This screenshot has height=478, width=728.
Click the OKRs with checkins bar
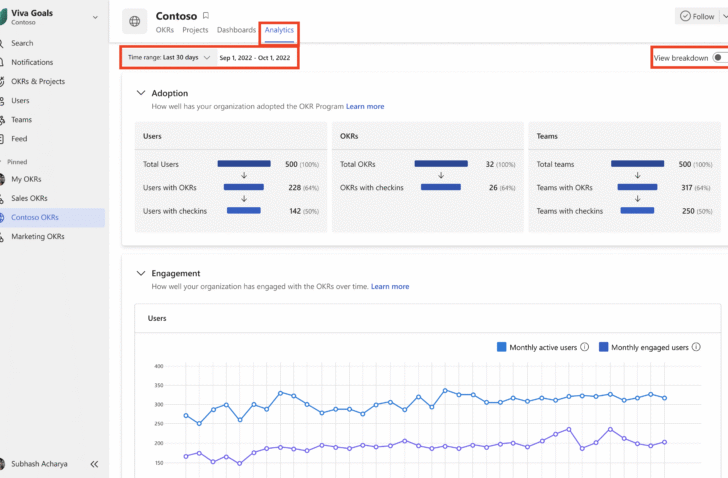pyautogui.click(x=441, y=187)
